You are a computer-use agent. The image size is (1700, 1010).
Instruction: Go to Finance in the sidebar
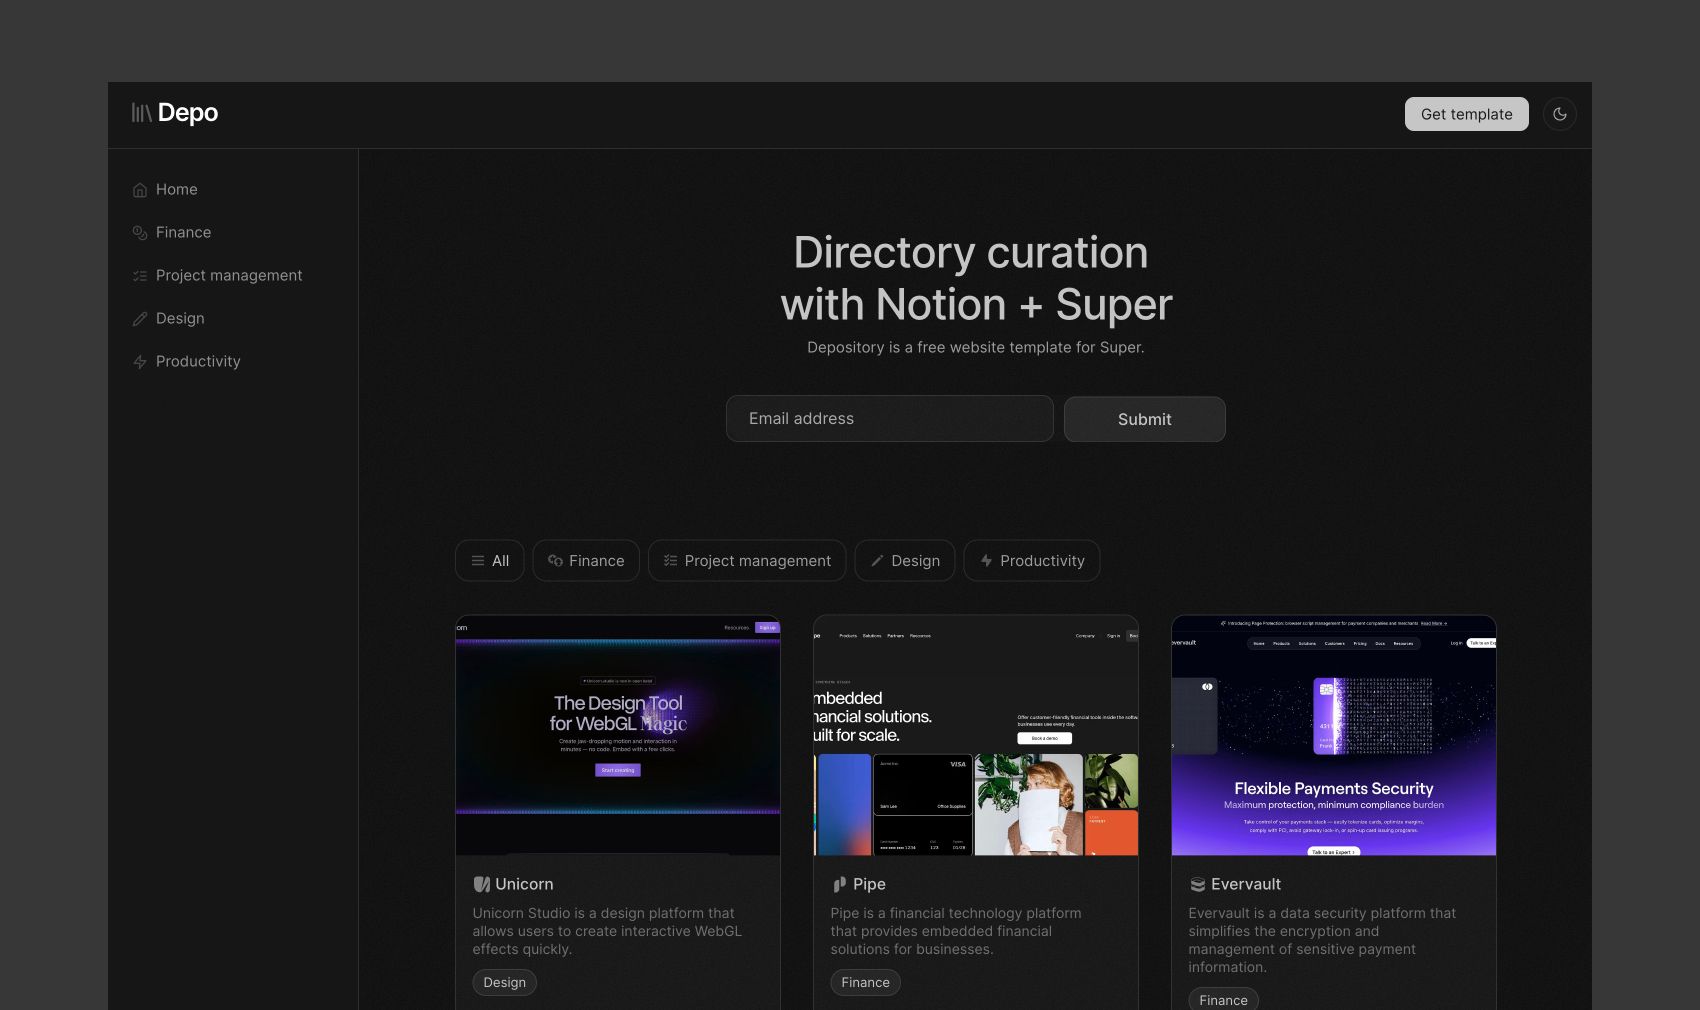[184, 232]
